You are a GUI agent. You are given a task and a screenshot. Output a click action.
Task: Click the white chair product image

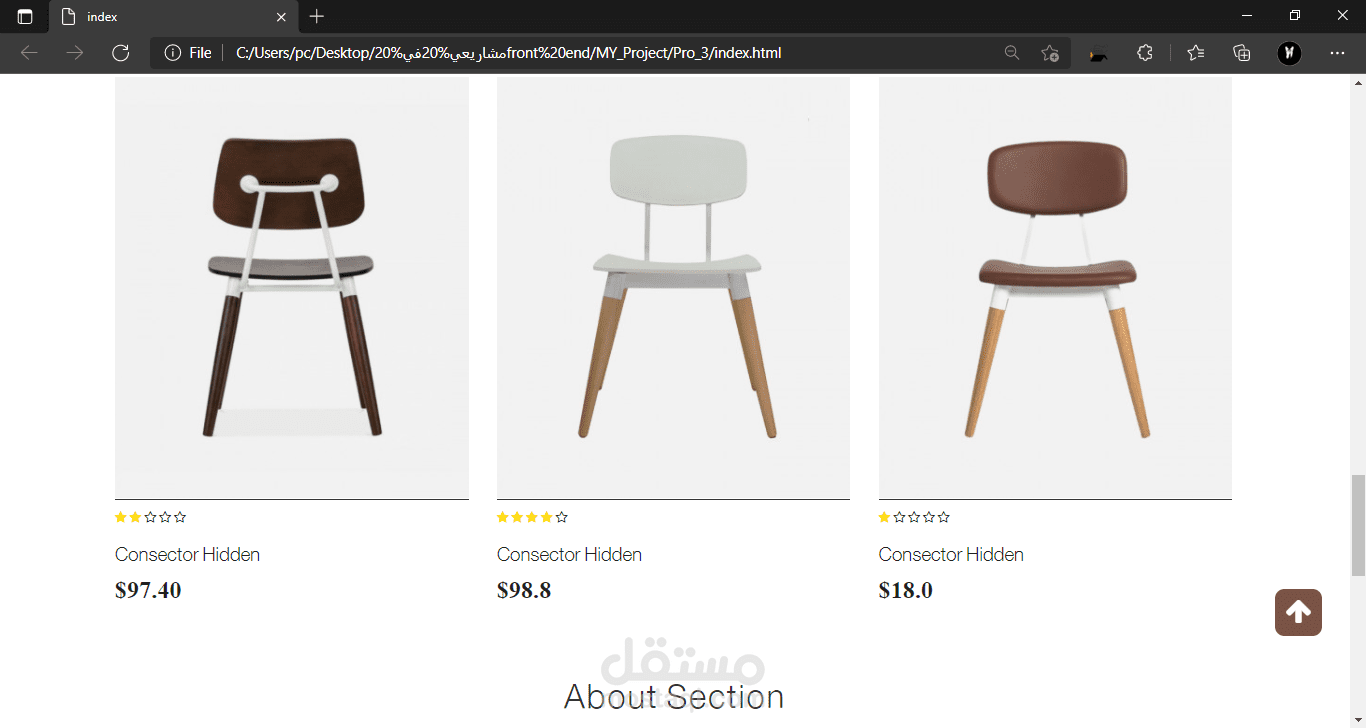[x=673, y=287]
